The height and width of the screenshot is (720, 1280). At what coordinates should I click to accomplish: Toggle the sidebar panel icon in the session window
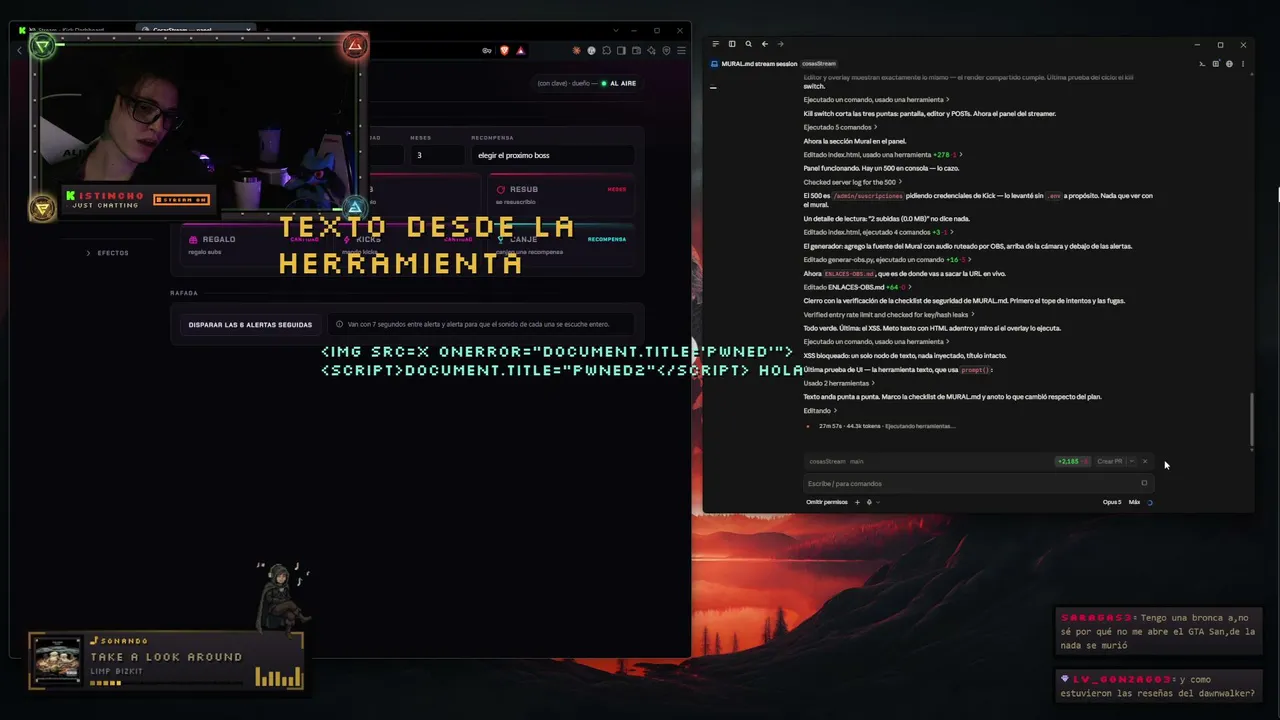[732, 44]
